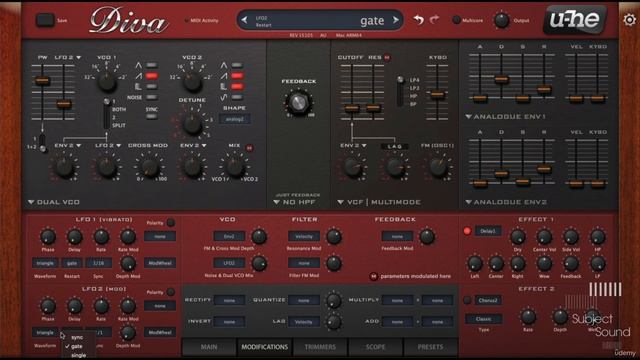Viewport: 640px width, 360px height.
Task: Toggle the VCO 1 SYNC switch
Action: 151,117
